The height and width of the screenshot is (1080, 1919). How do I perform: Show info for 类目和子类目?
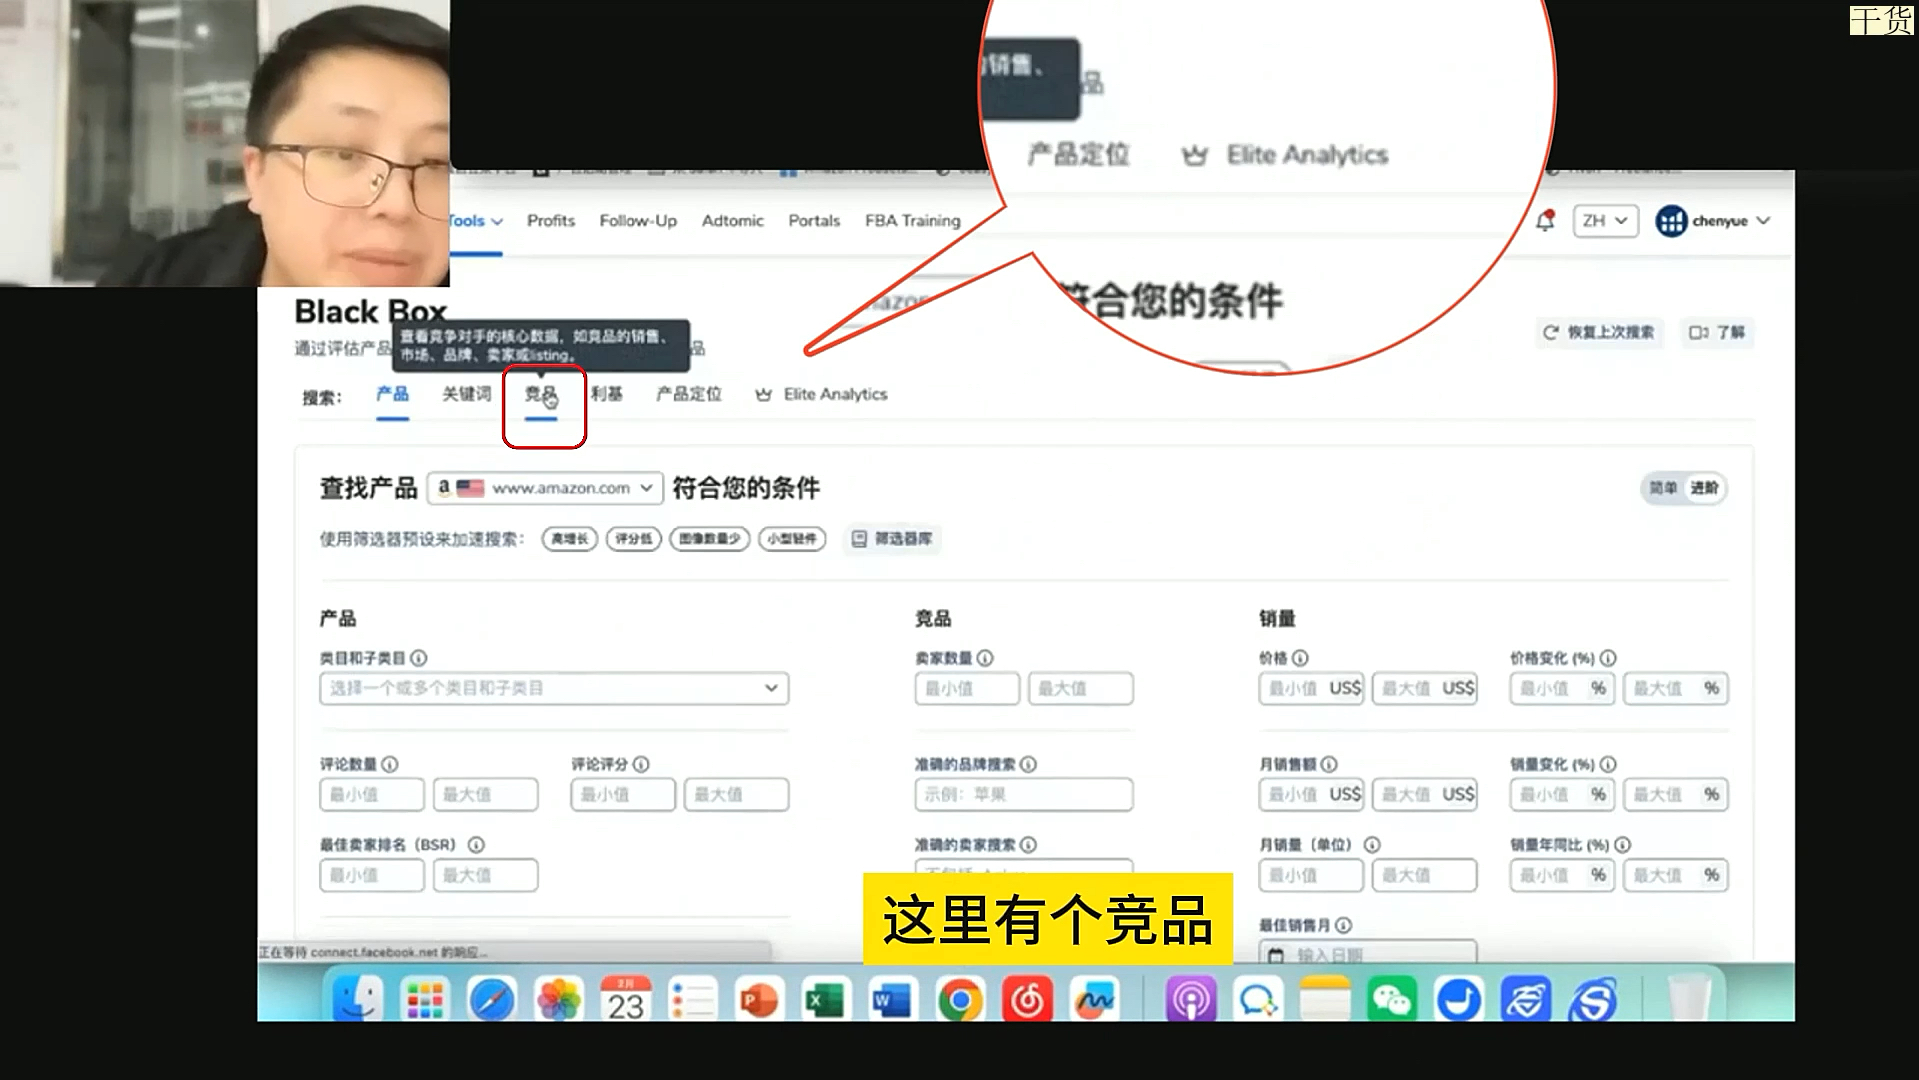pos(419,658)
